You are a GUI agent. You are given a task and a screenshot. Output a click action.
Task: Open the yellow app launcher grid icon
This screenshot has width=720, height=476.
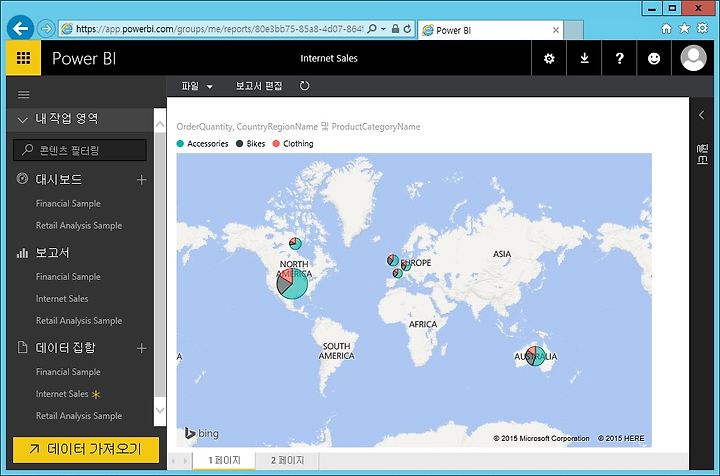click(23, 58)
